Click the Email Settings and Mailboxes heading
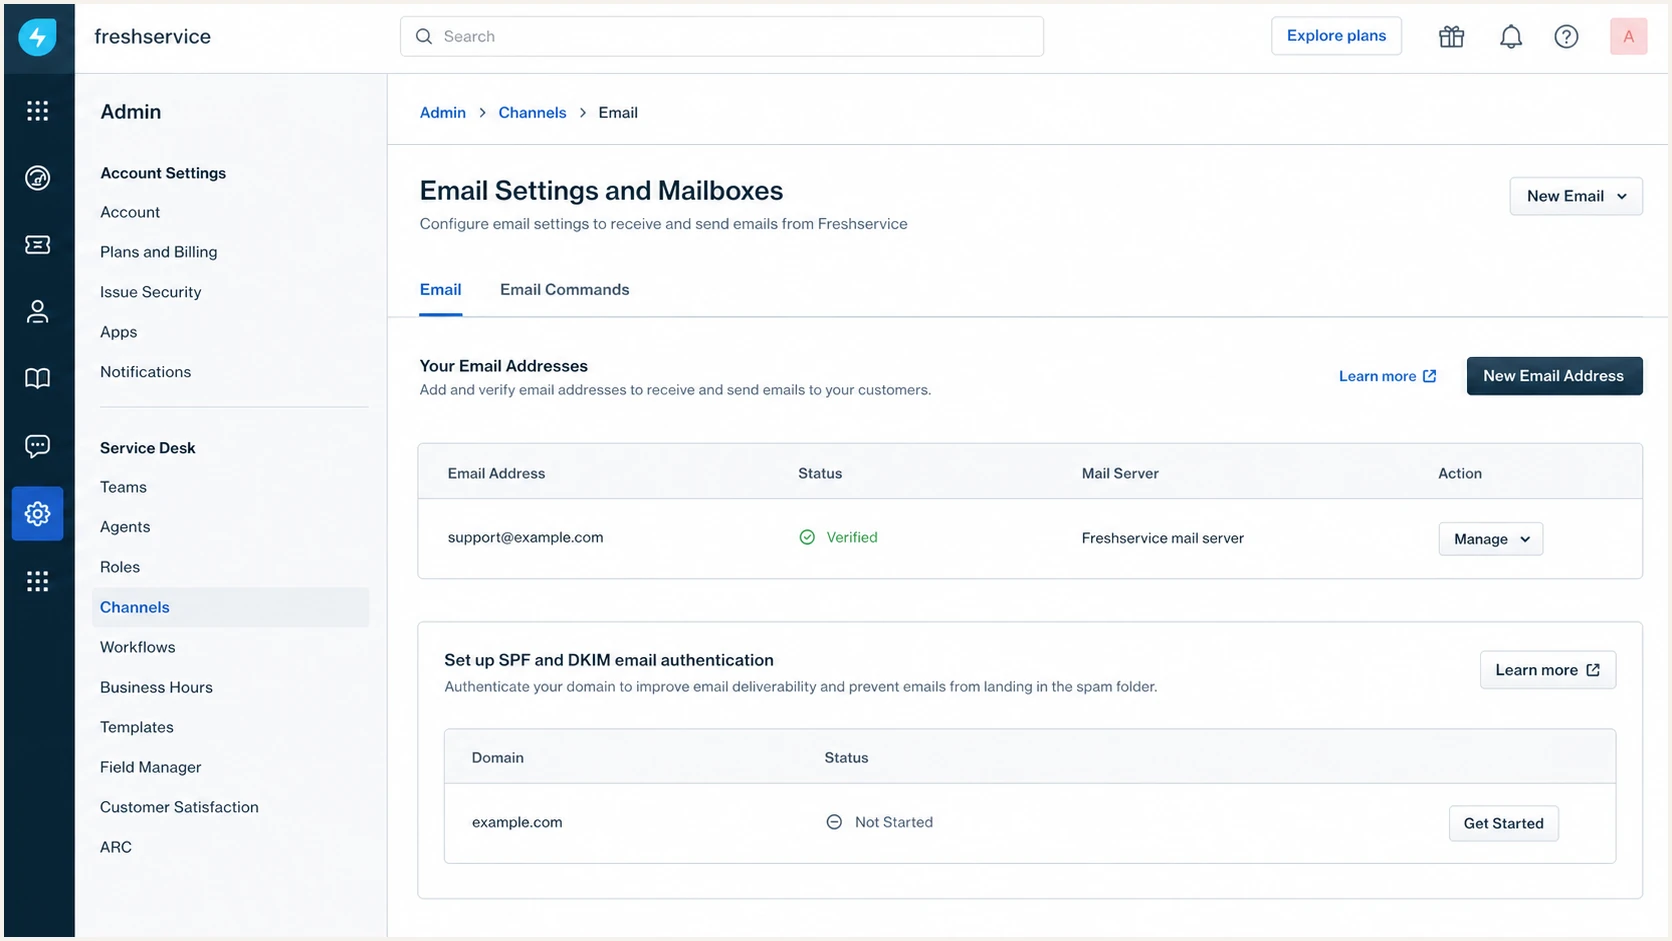The height and width of the screenshot is (941, 1672). [x=601, y=190]
